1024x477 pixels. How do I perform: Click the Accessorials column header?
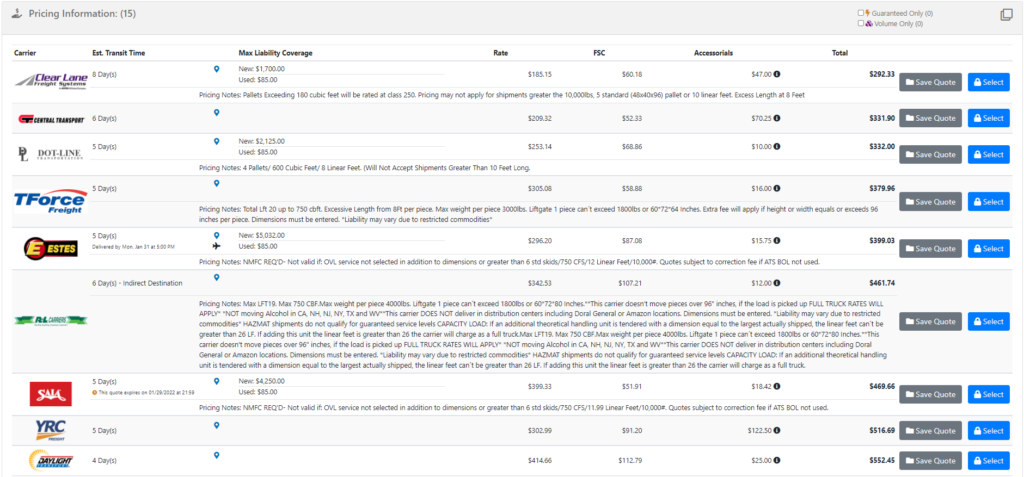point(713,52)
